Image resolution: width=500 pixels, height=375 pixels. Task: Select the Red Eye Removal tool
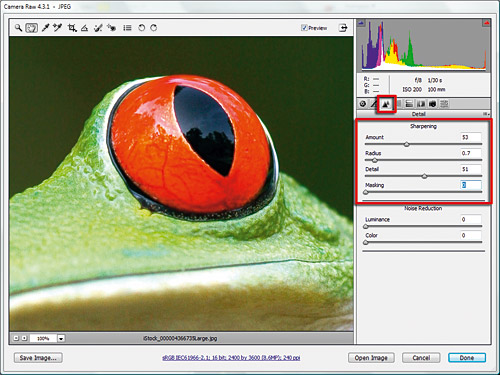click(x=111, y=28)
